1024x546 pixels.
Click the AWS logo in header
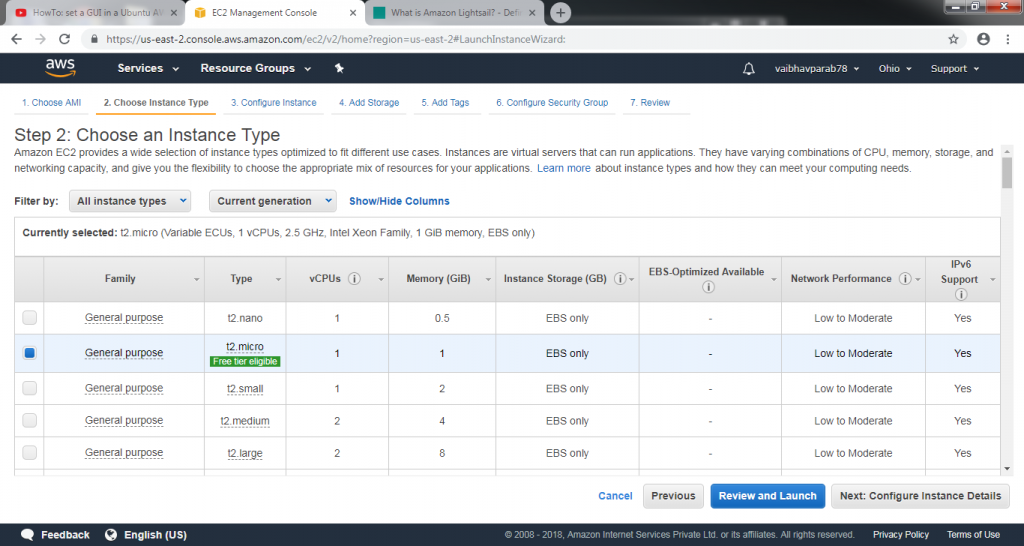60,68
